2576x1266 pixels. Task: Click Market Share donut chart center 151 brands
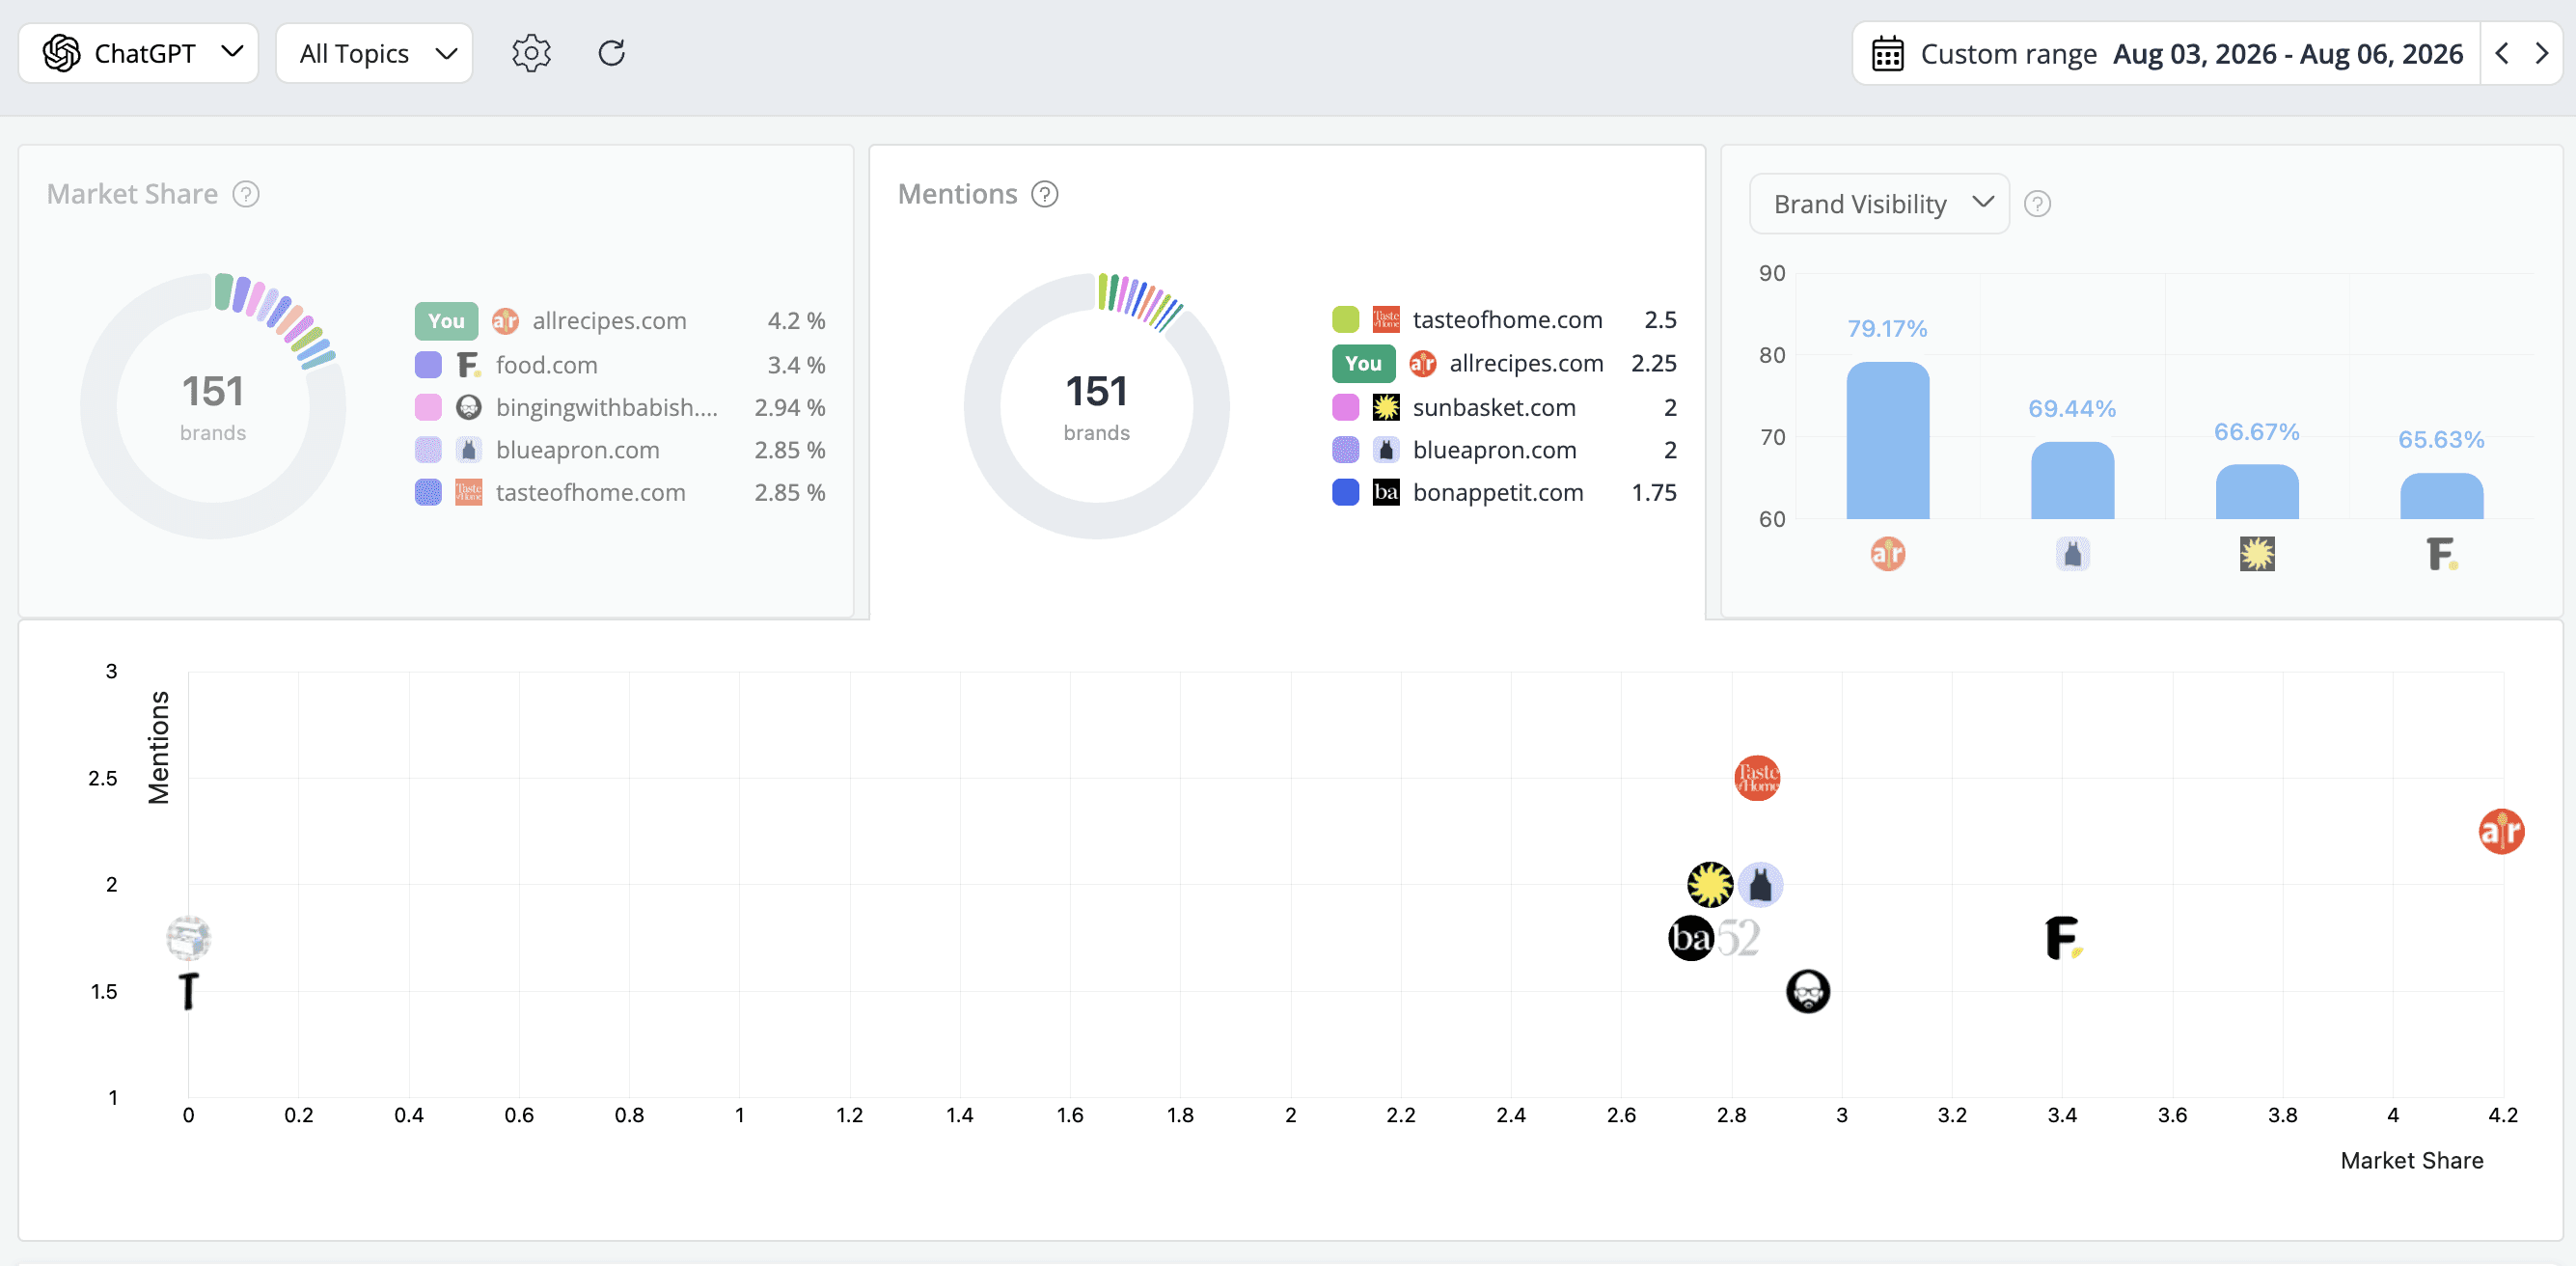click(213, 406)
